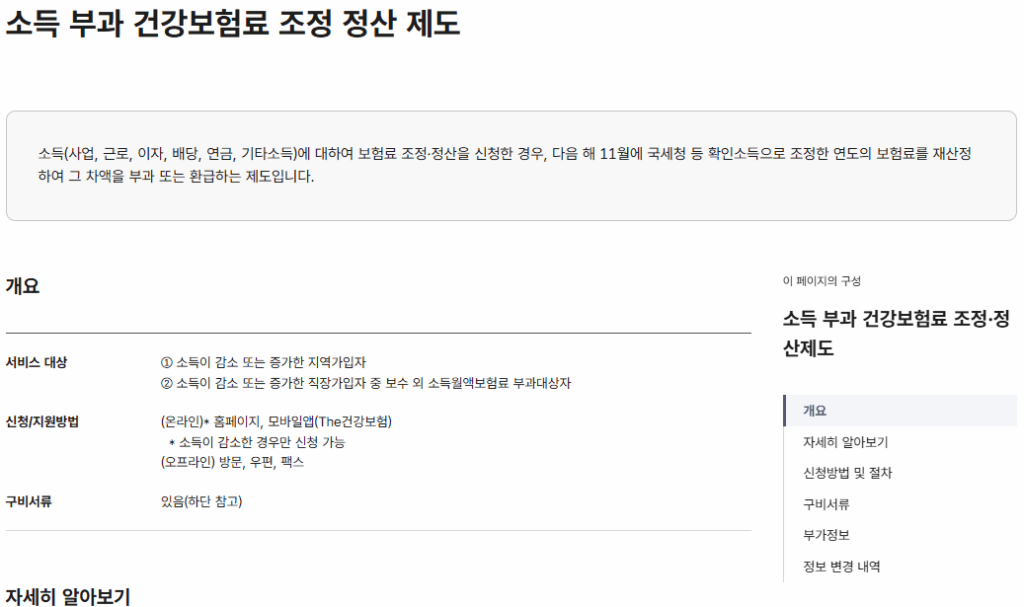The height and width of the screenshot is (607, 1024).
Task: Click the main page title heading
Action: 233,24
